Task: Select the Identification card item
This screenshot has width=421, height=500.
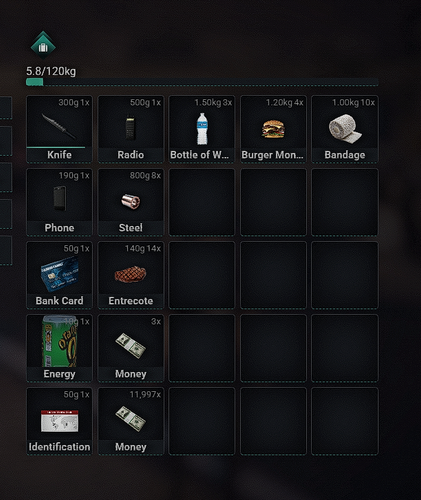Action: coord(59,421)
